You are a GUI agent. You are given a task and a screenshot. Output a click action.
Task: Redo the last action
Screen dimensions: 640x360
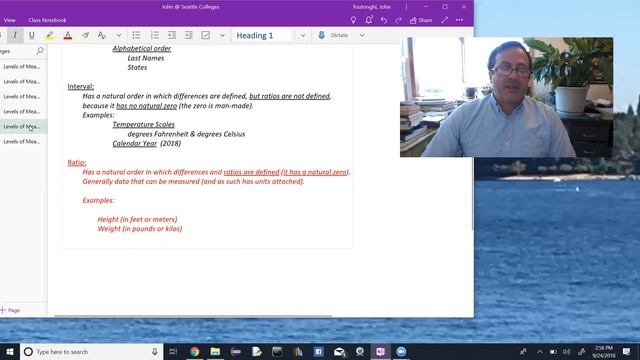pyautogui.click(x=398, y=20)
